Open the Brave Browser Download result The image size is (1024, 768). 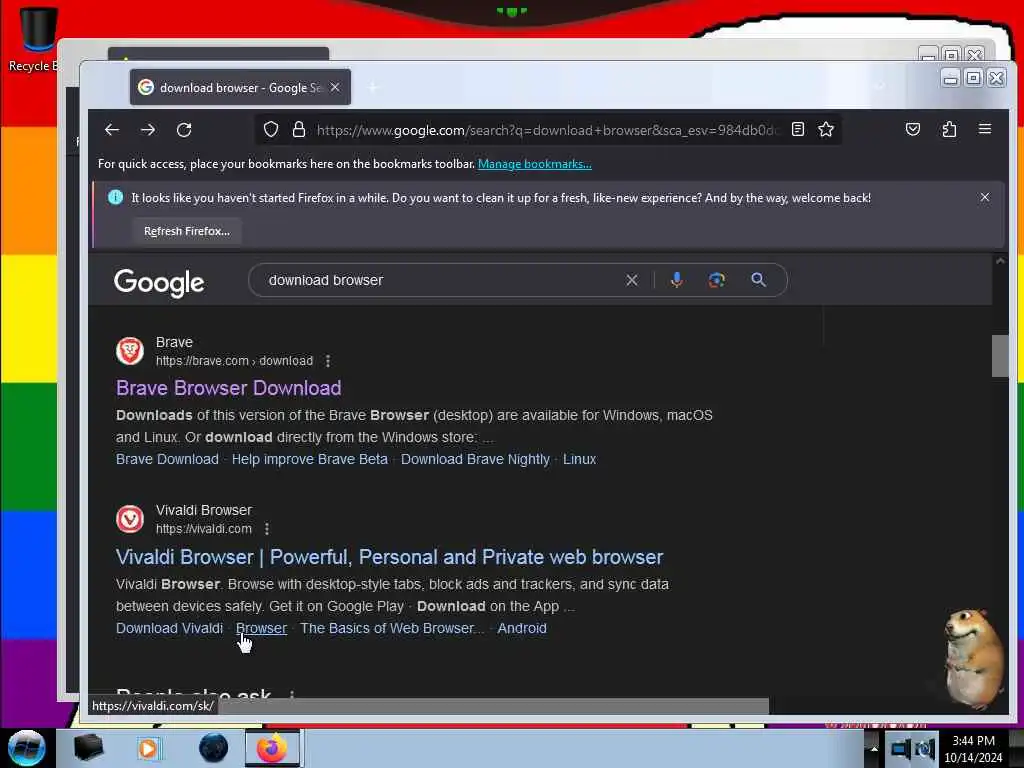point(229,388)
